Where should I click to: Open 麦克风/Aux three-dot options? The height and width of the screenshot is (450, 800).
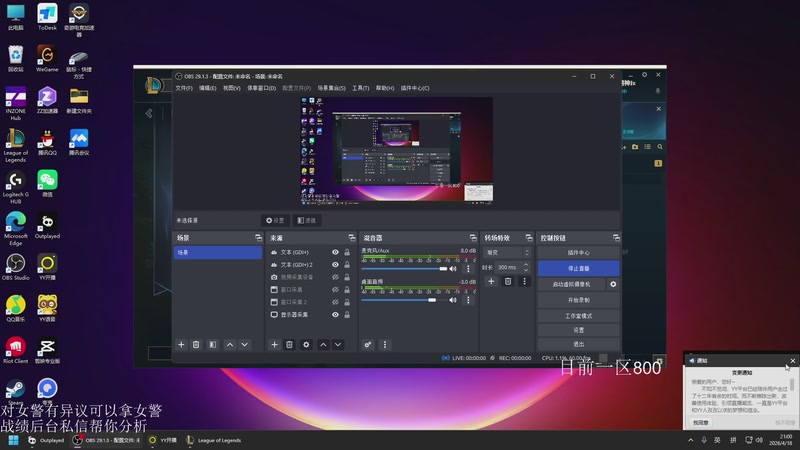click(x=468, y=268)
